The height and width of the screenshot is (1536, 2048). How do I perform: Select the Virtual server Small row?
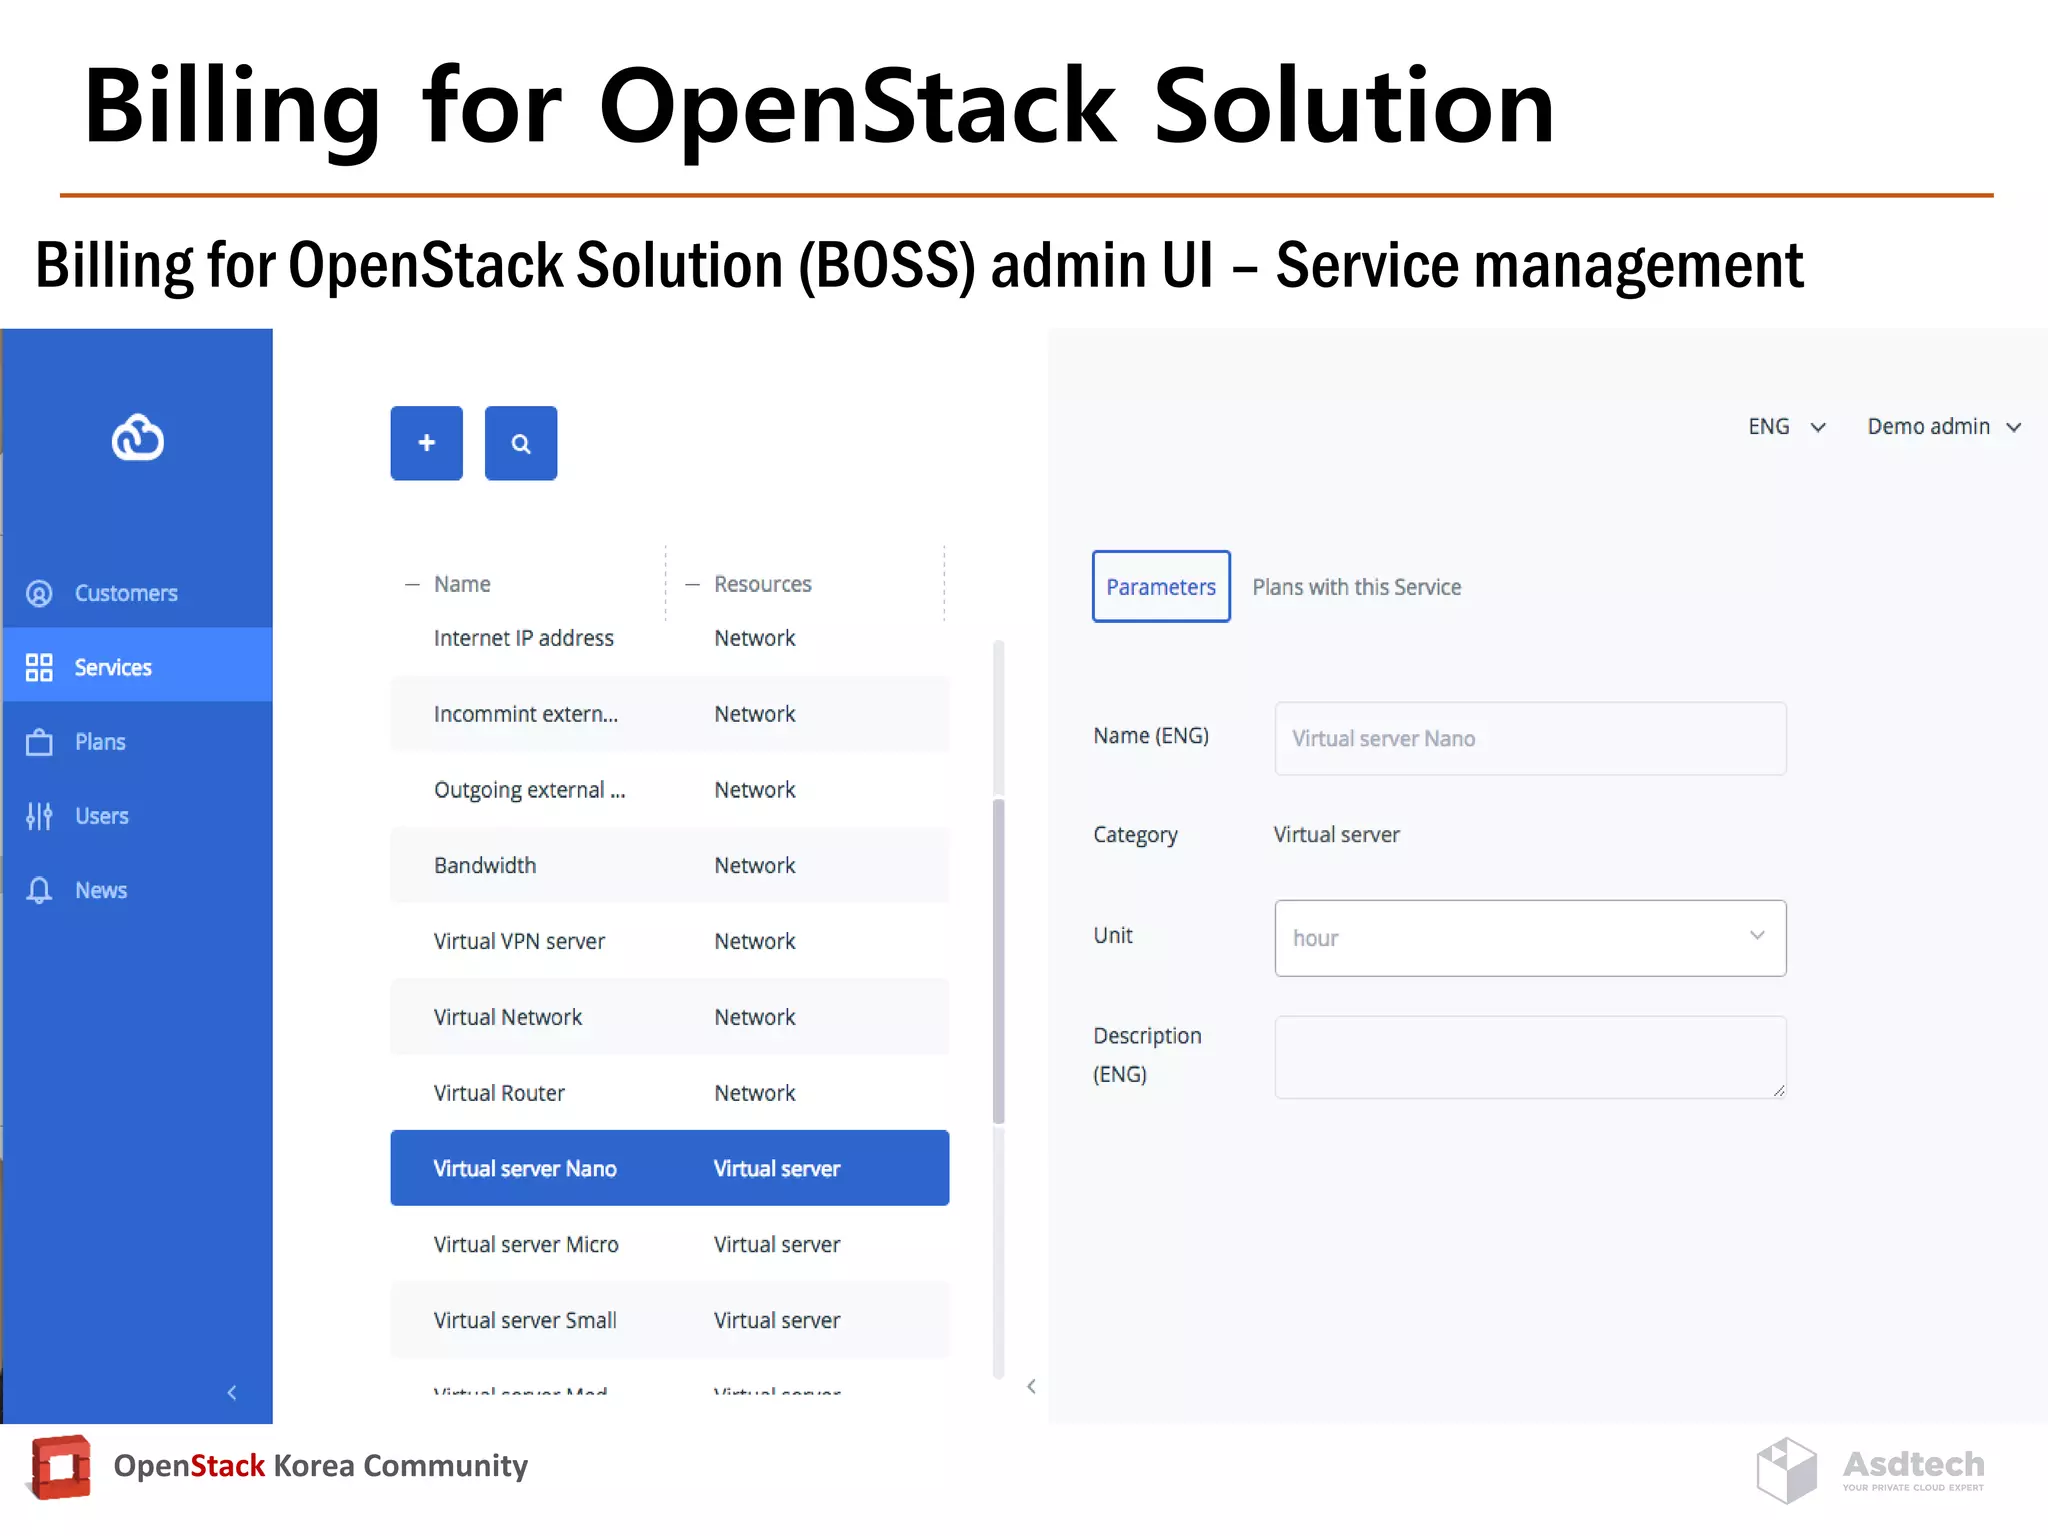click(x=670, y=1320)
